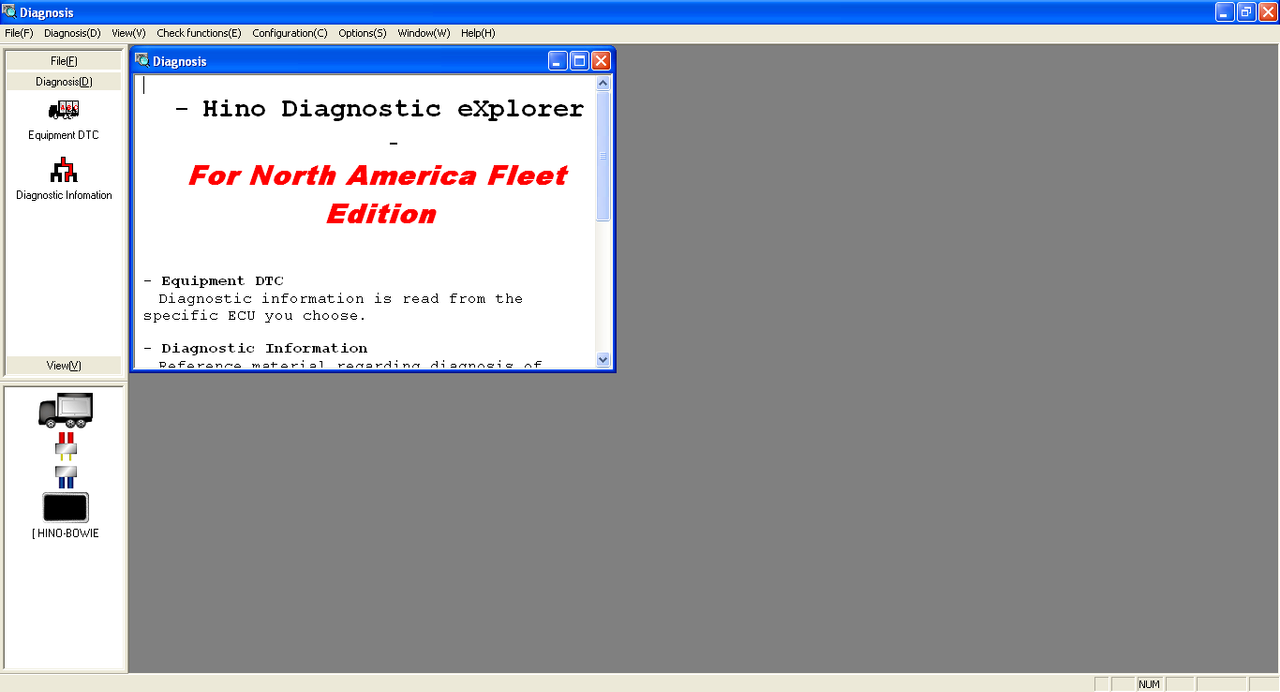
Task: Open the Equipment DTC truck icon
Action: click(64, 110)
